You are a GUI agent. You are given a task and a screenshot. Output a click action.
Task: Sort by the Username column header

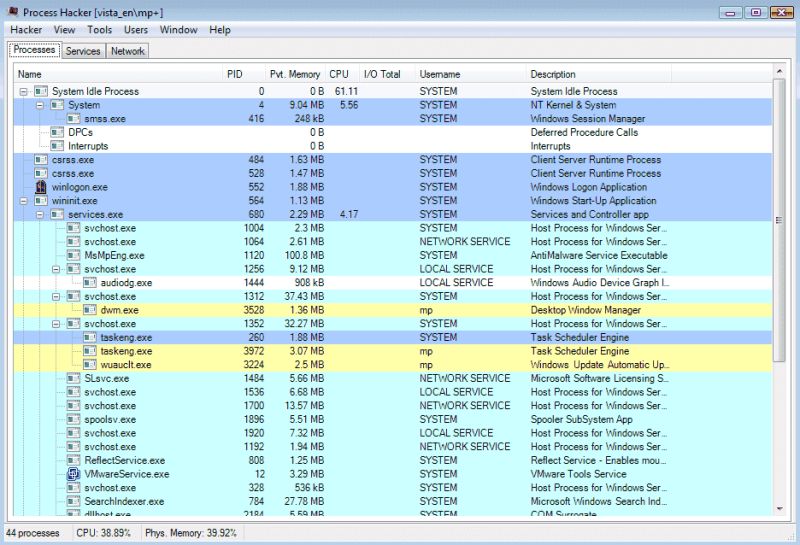pyautogui.click(x=470, y=75)
